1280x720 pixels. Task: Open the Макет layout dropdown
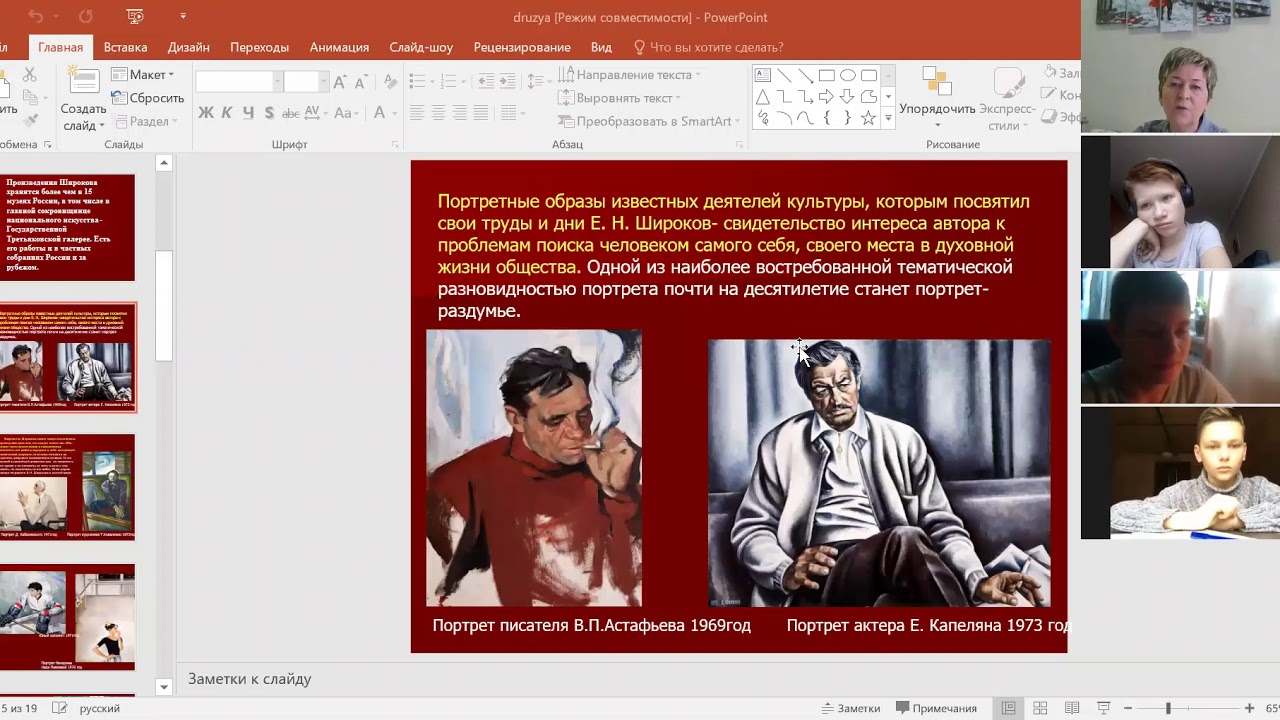click(142, 75)
